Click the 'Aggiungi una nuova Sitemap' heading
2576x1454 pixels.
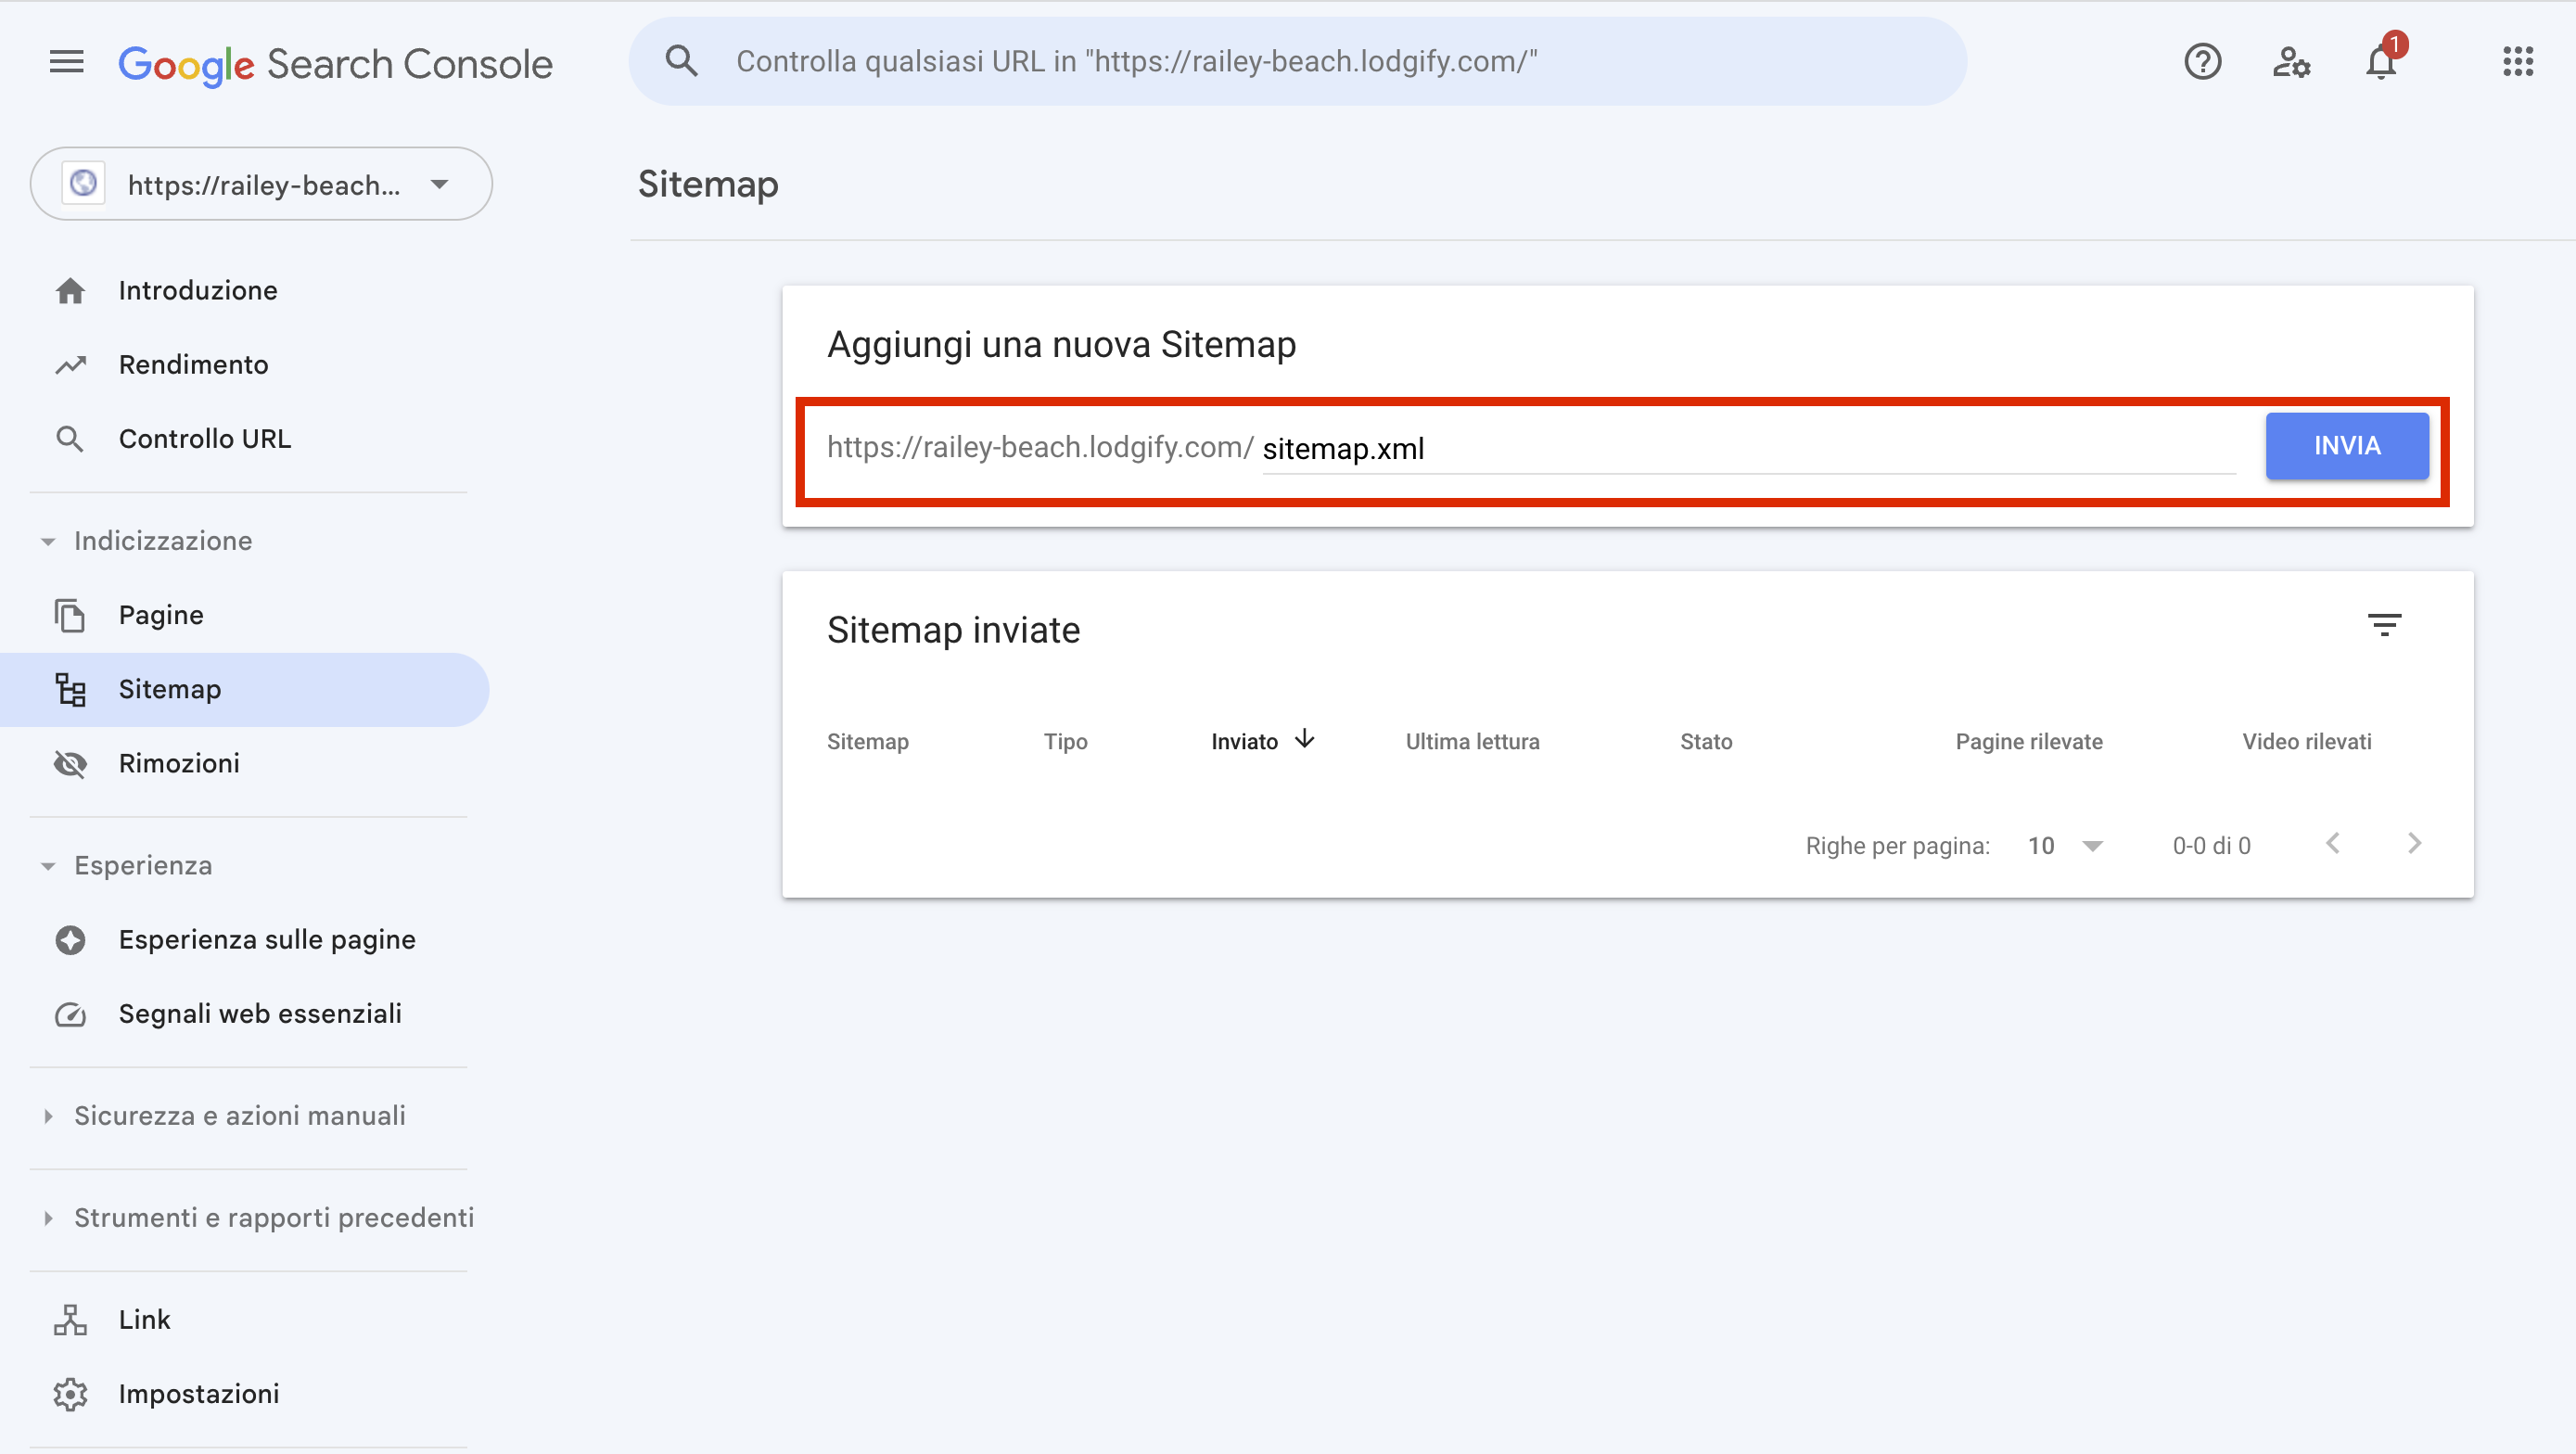pos(1061,345)
